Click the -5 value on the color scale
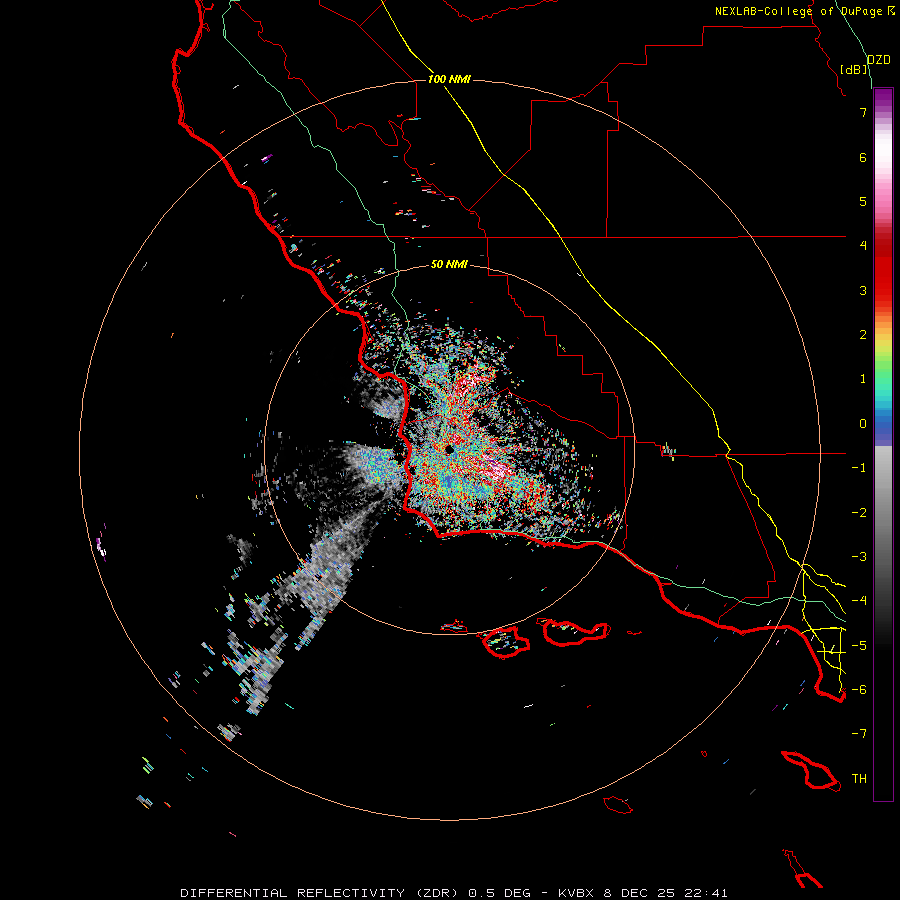The height and width of the screenshot is (900, 900). [859, 646]
